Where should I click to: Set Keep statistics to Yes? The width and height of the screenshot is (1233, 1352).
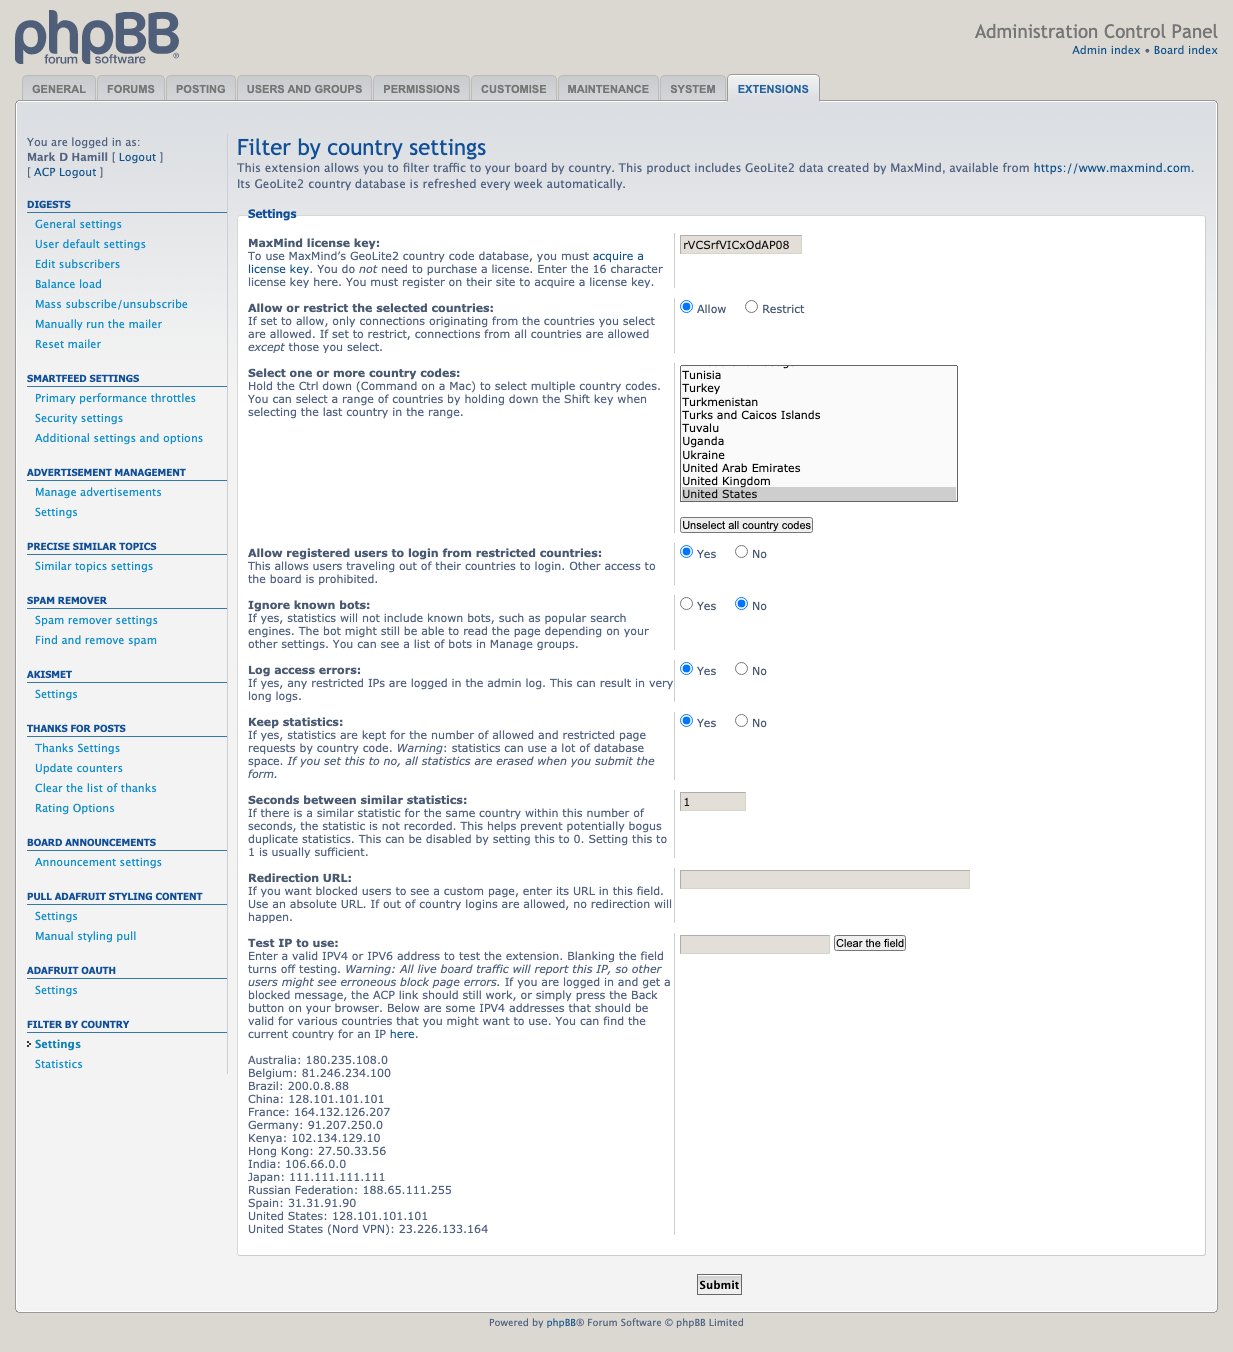point(687,721)
